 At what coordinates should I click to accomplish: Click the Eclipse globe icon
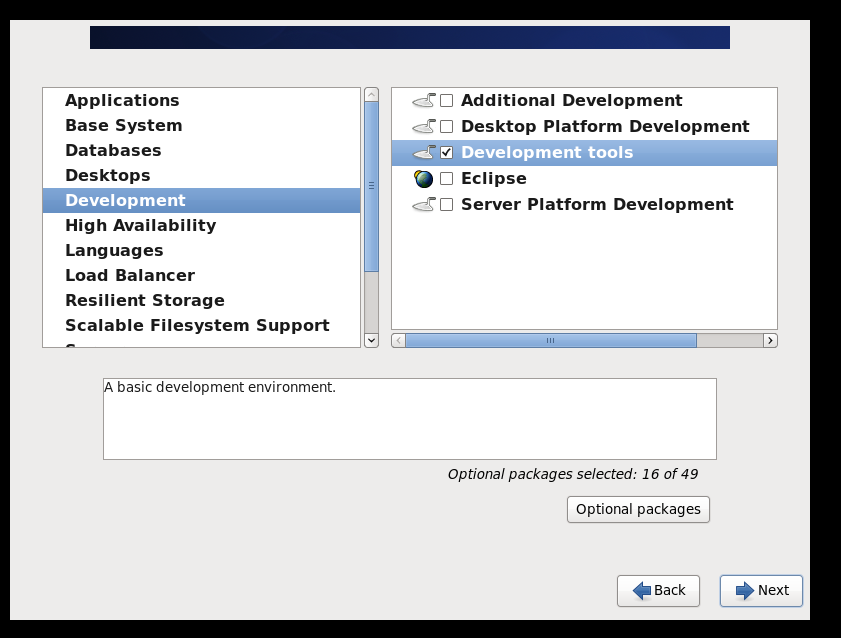pos(424,178)
